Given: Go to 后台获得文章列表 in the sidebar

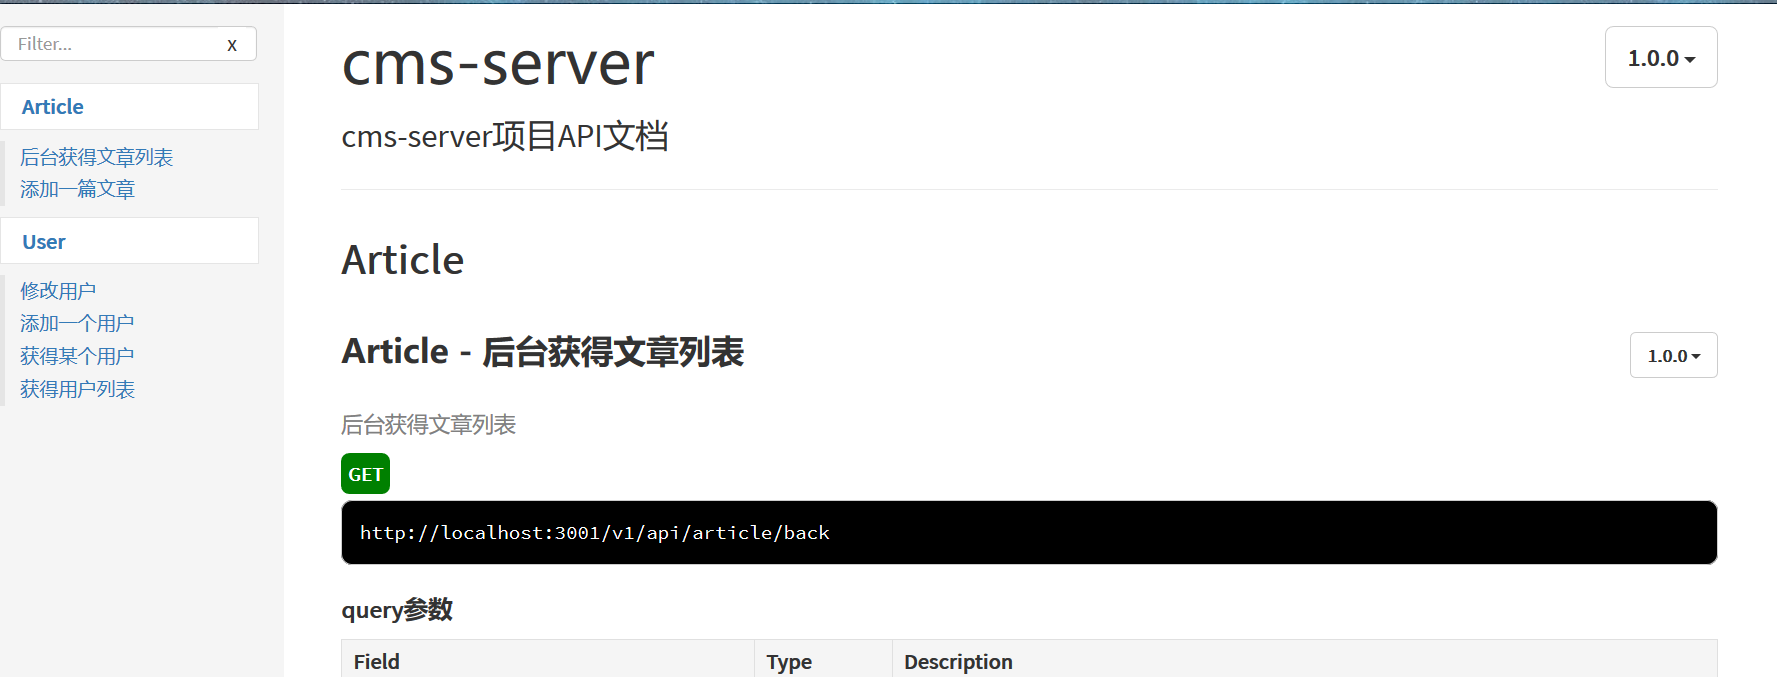Looking at the screenshot, I should click(x=97, y=157).
